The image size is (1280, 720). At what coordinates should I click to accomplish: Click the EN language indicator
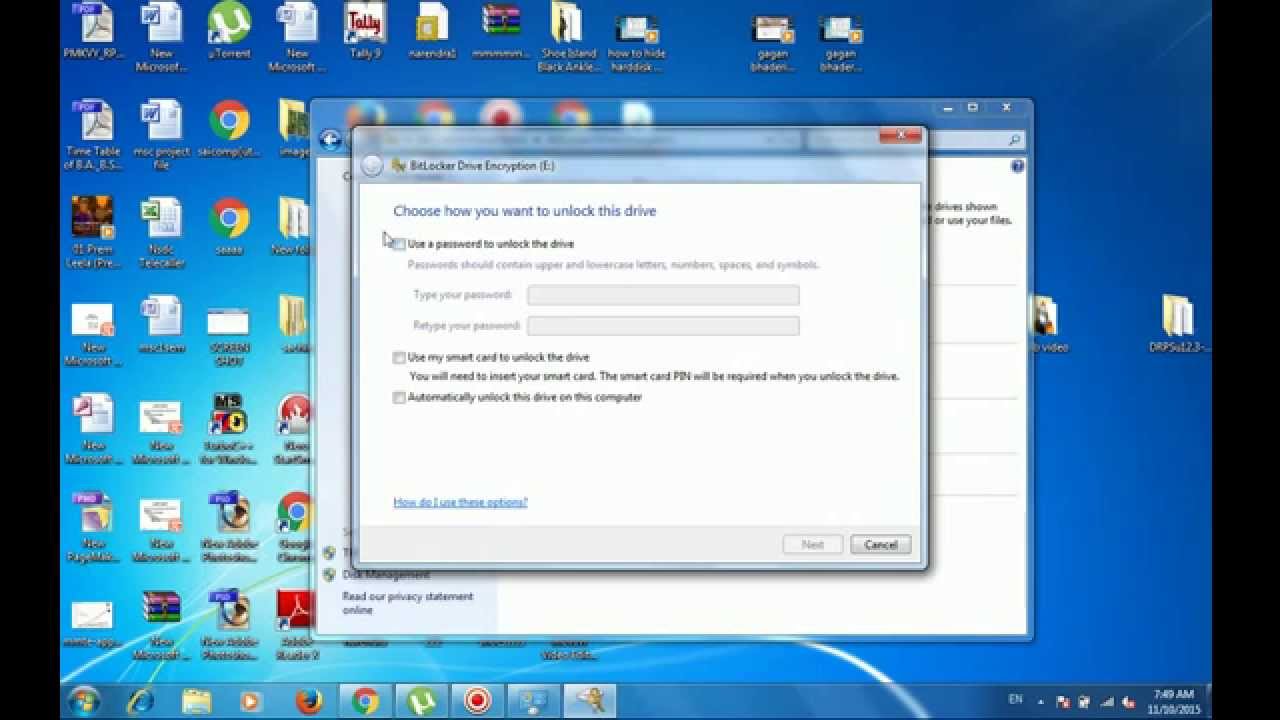[x=1015, y=699]
